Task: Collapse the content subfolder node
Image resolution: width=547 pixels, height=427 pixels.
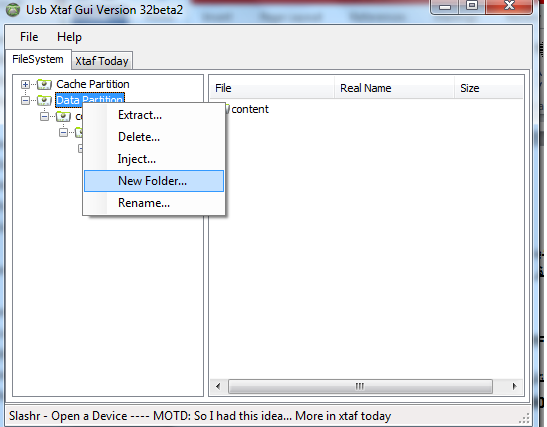Action: [44, 117]
